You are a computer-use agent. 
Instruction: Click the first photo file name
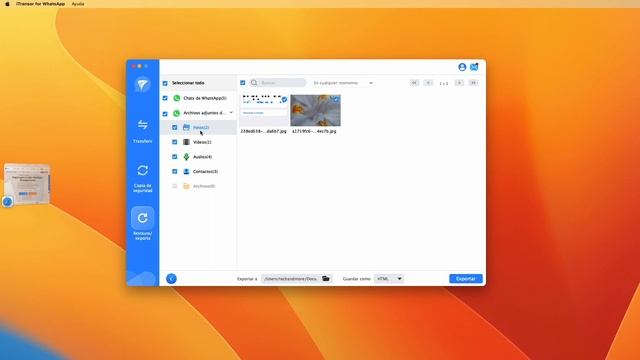click(x=264, y=131)
